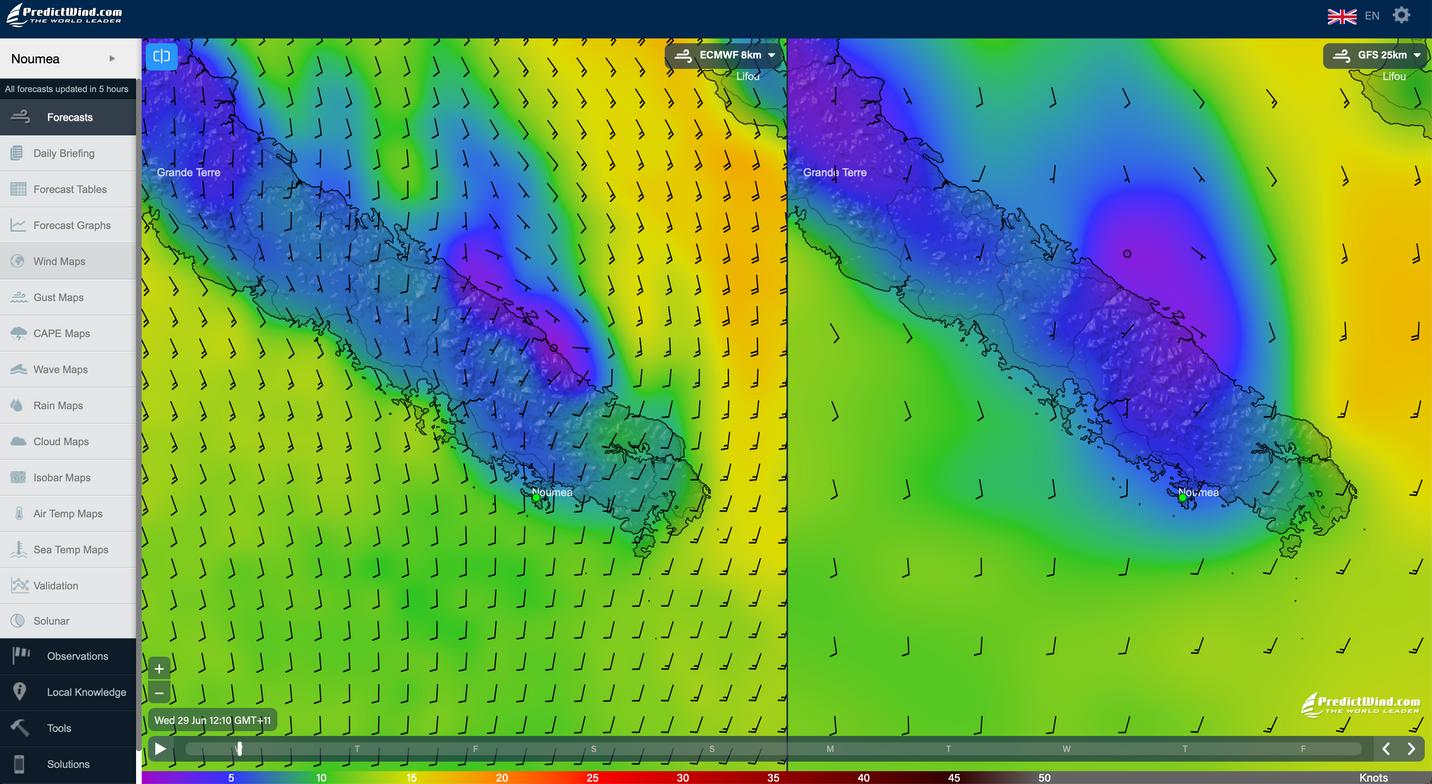
Task: Open settings with the gear icon
Action: pos(1402,15)
